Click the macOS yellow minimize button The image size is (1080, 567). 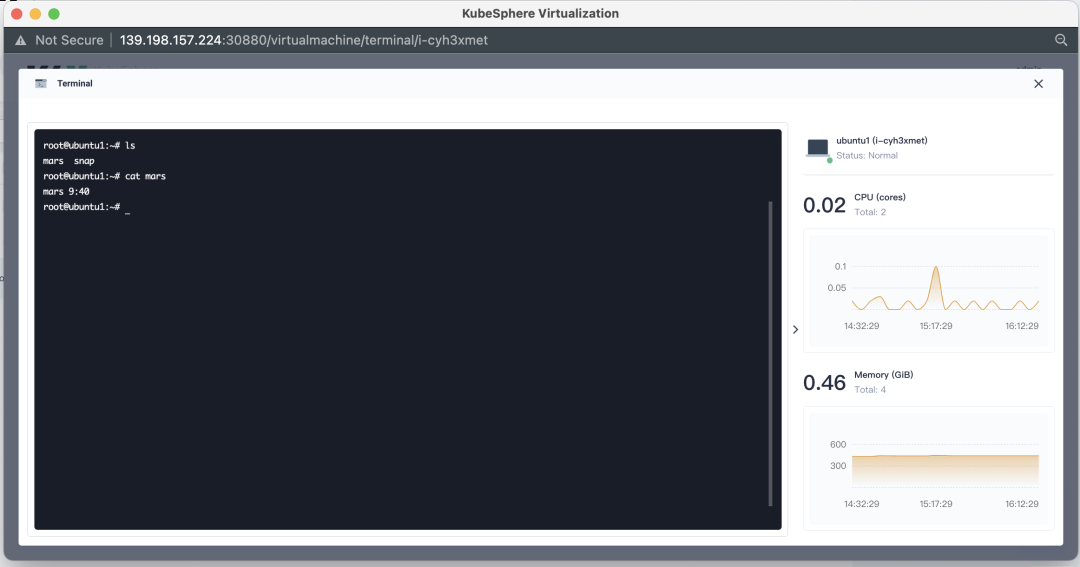coord(35,14)
